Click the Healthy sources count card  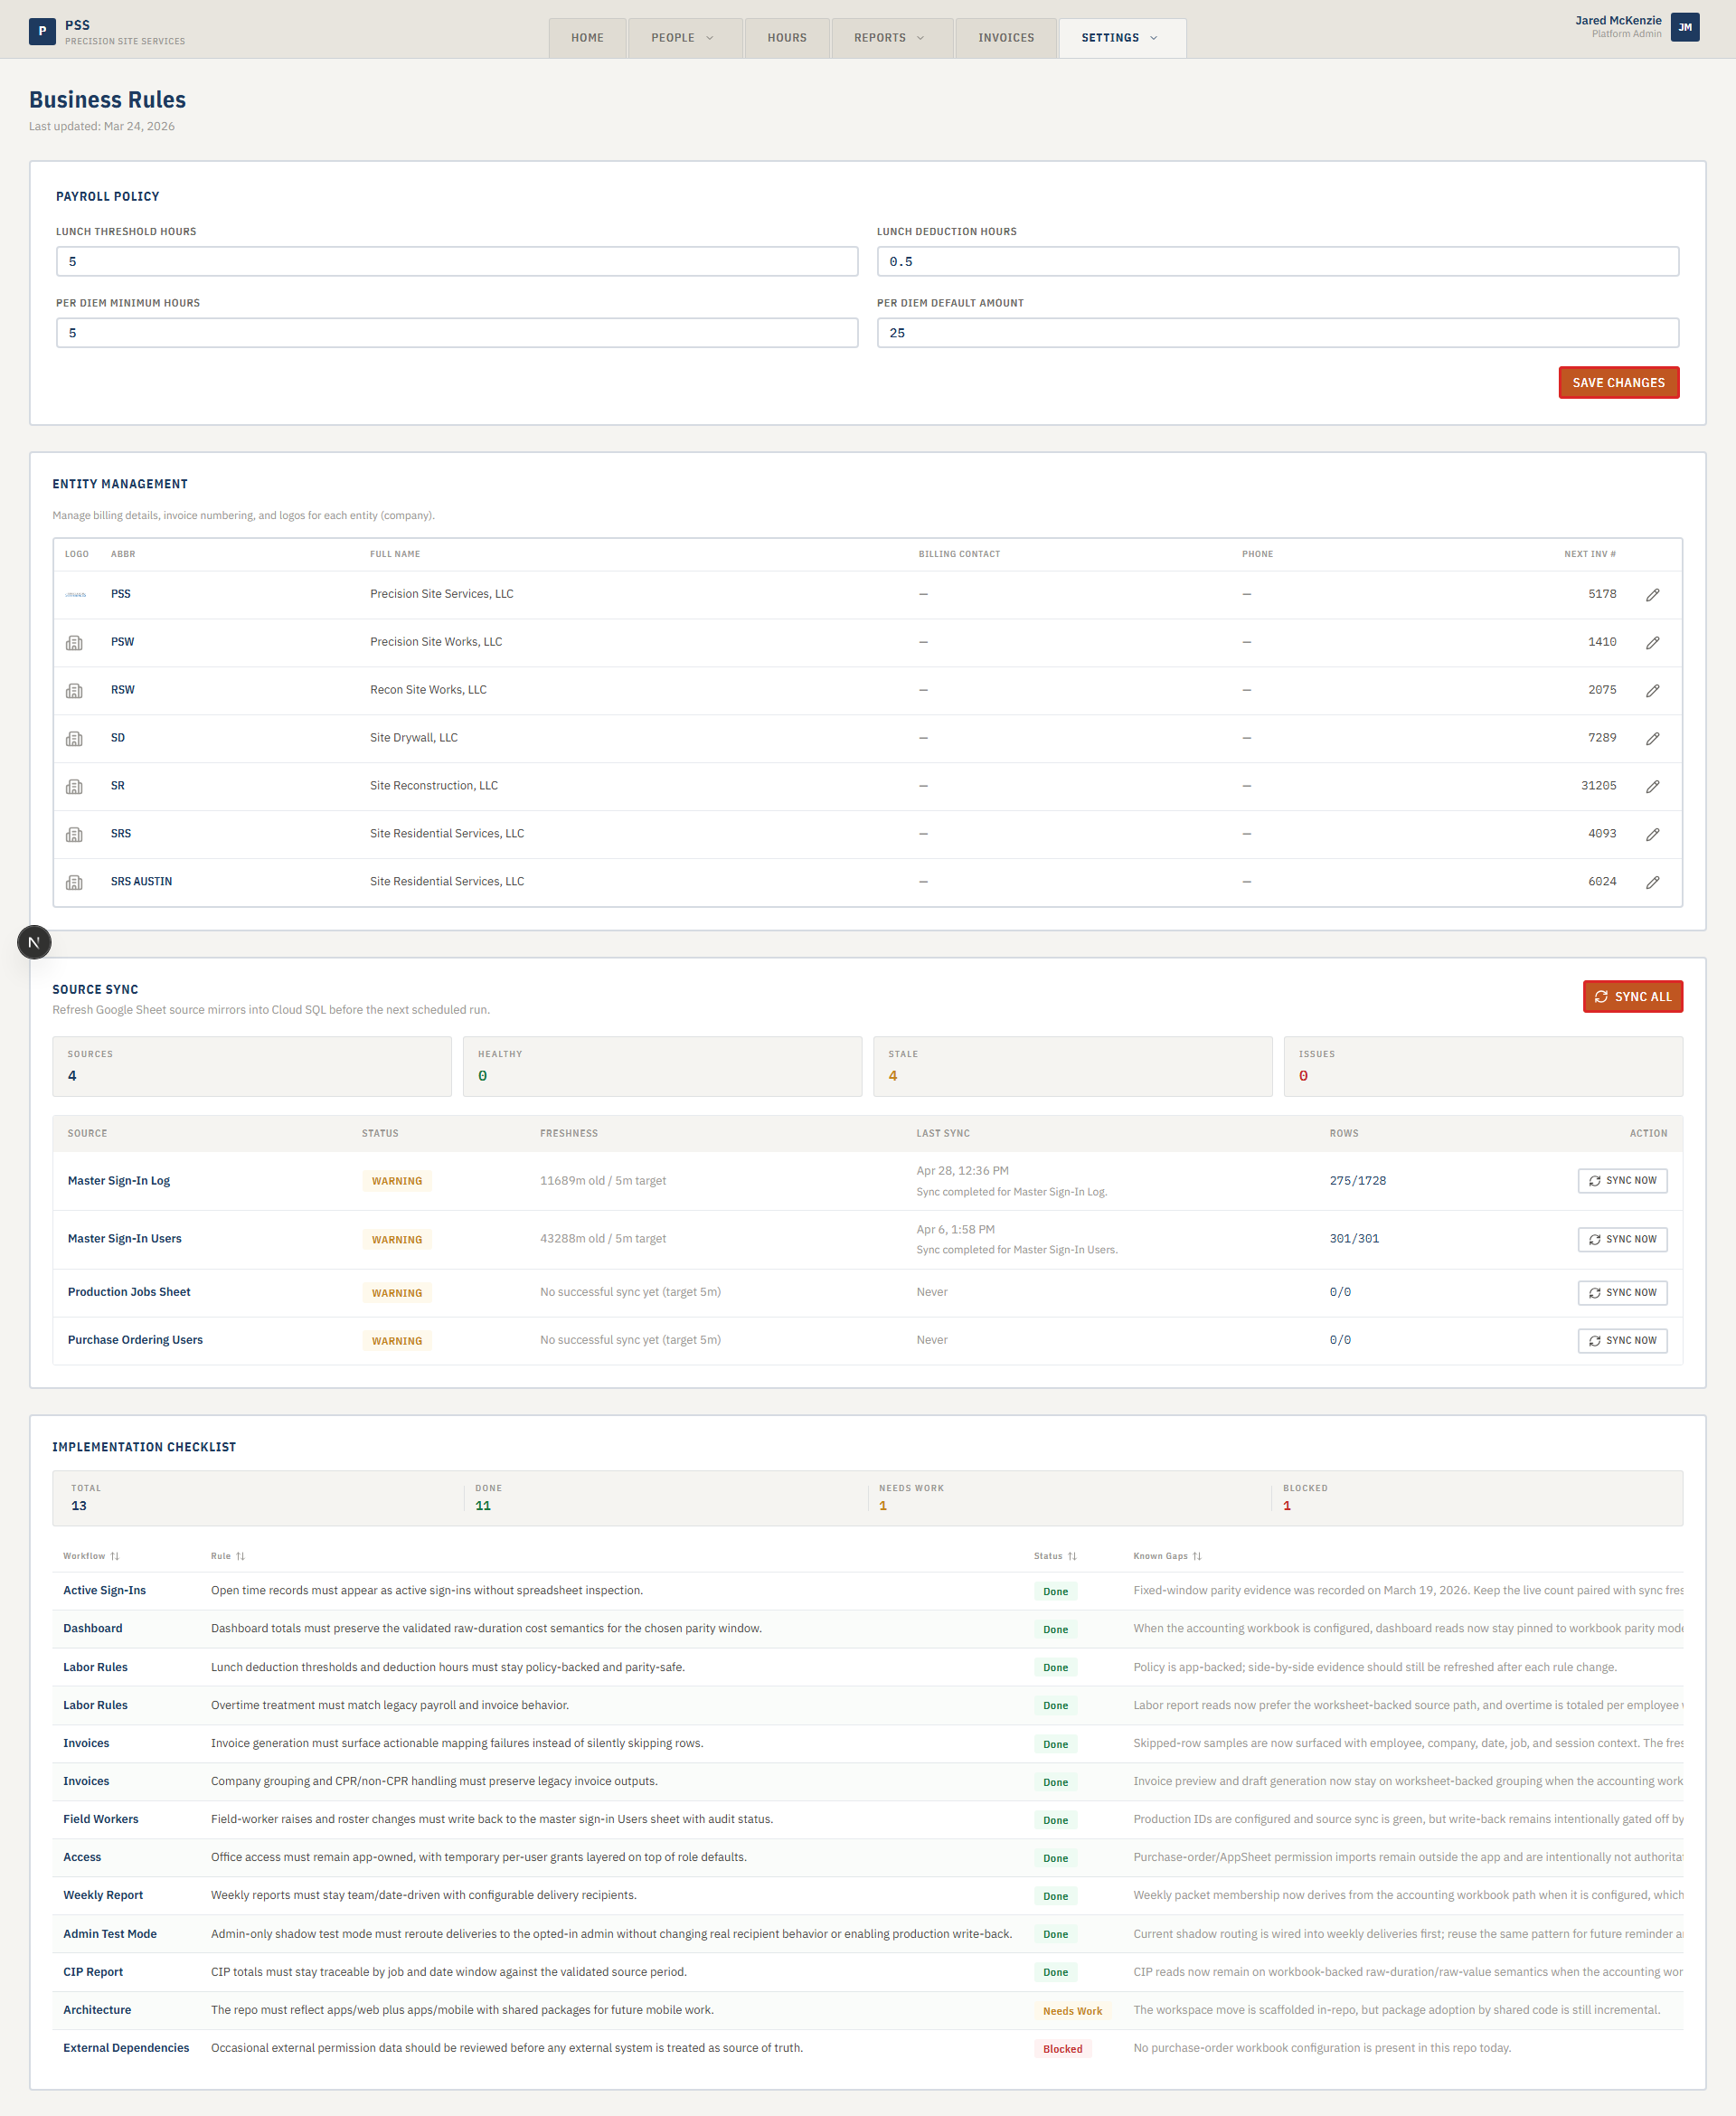[x=662, y=1067]
